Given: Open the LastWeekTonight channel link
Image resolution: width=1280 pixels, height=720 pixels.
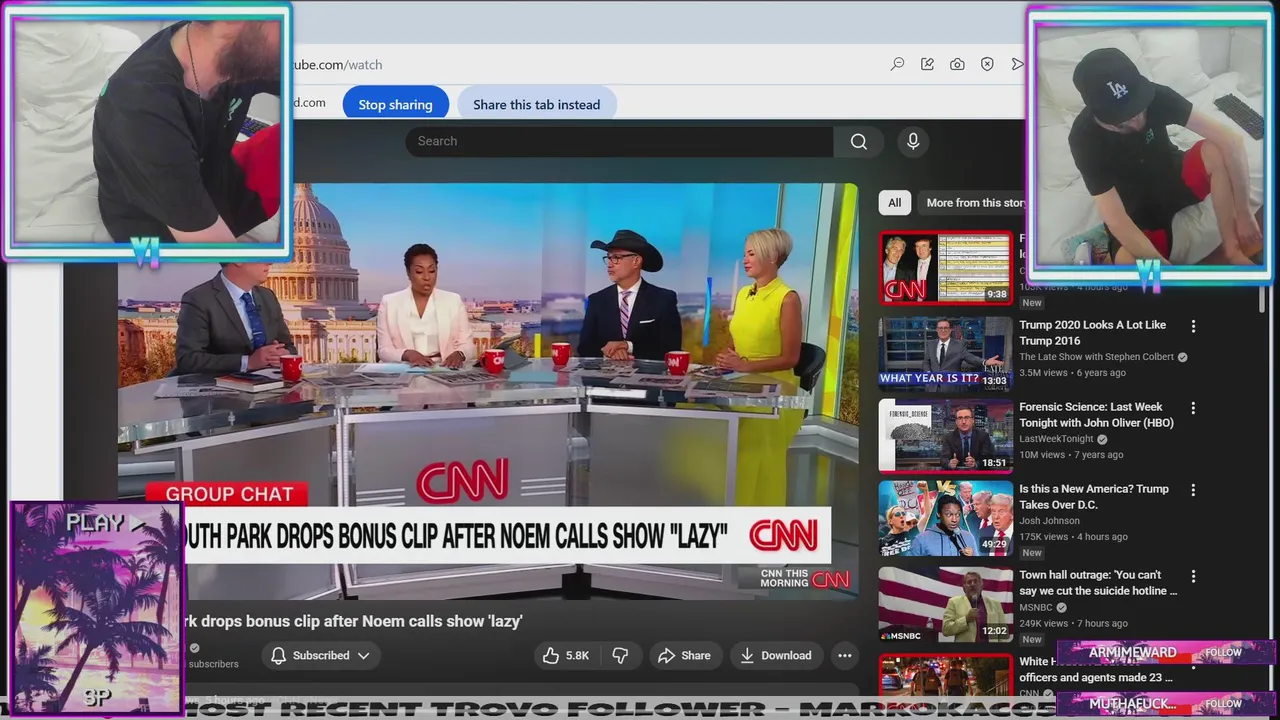Looking at the screenshot, I should (1056, 439).
